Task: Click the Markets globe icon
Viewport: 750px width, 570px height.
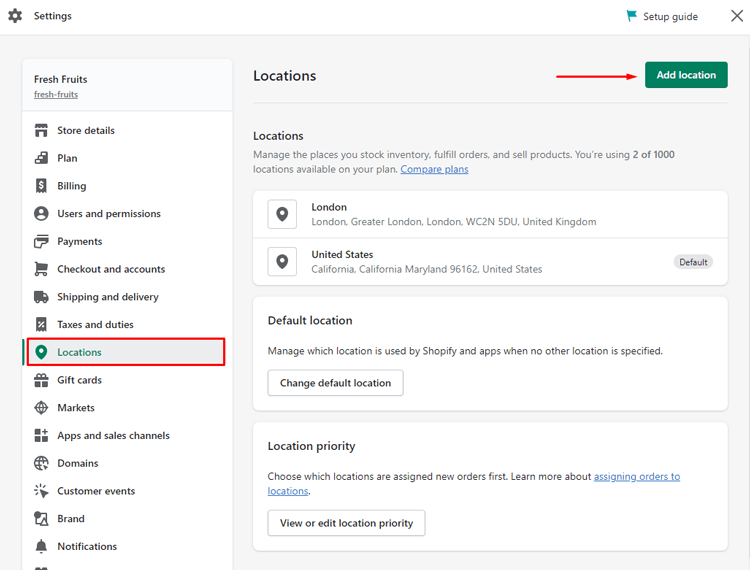Action: 41,407
